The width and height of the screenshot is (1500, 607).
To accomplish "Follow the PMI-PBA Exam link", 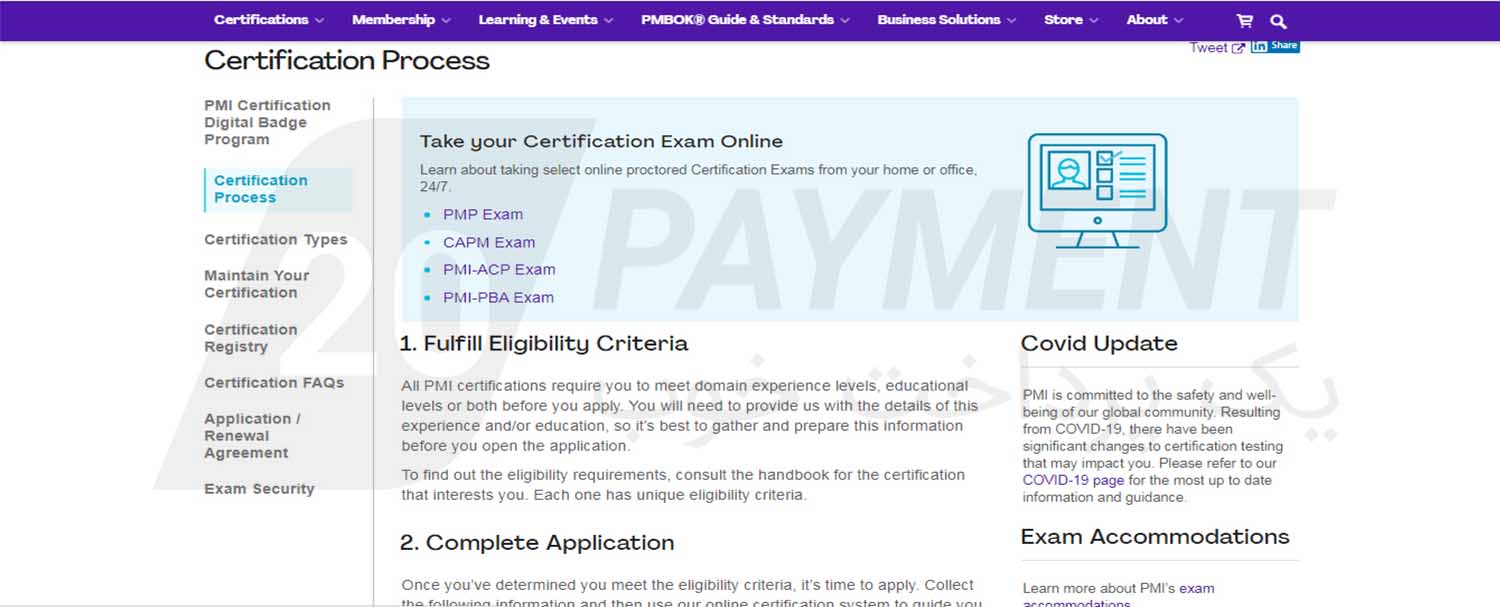I will (498, 297).
